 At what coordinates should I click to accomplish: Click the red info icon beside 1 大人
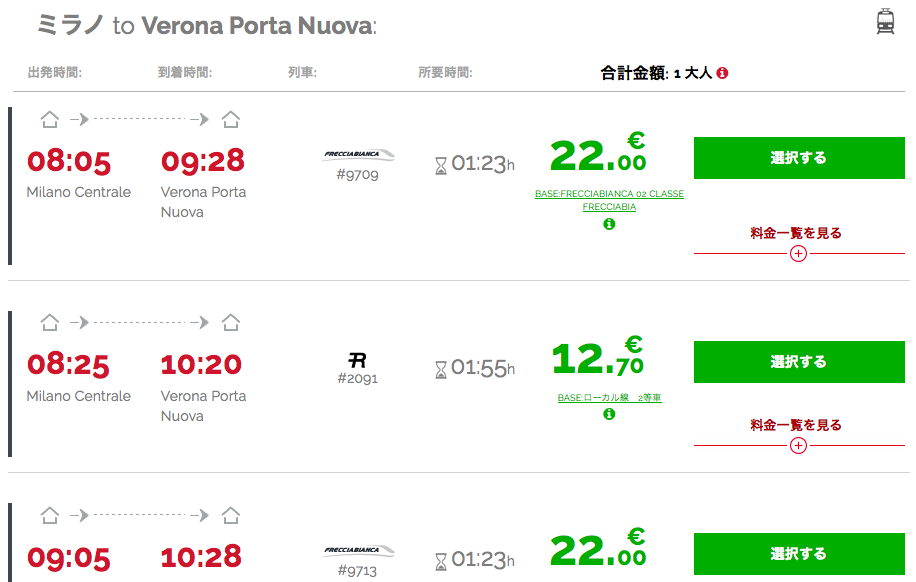pyautogui.click(x=722, y=73)
